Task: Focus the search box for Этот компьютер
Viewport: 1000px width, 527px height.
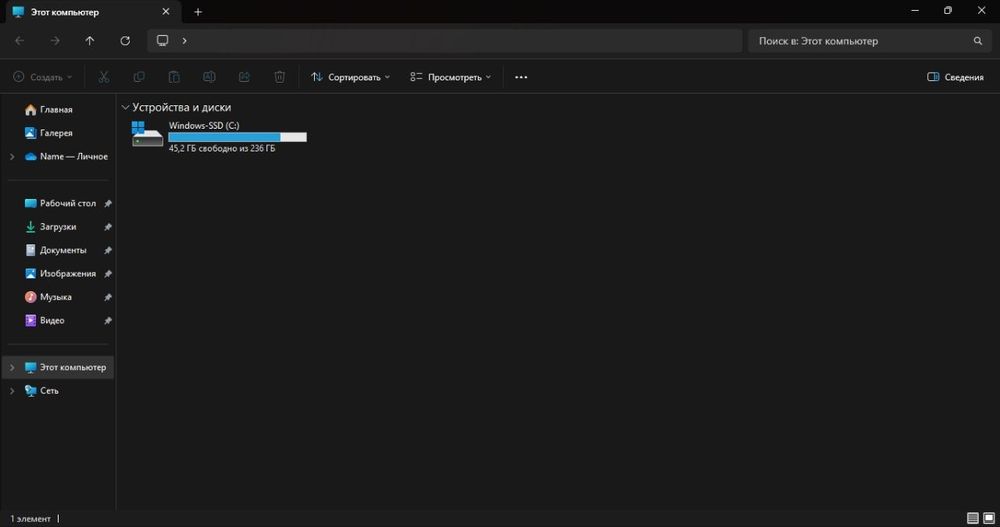Action: point(869,41)
